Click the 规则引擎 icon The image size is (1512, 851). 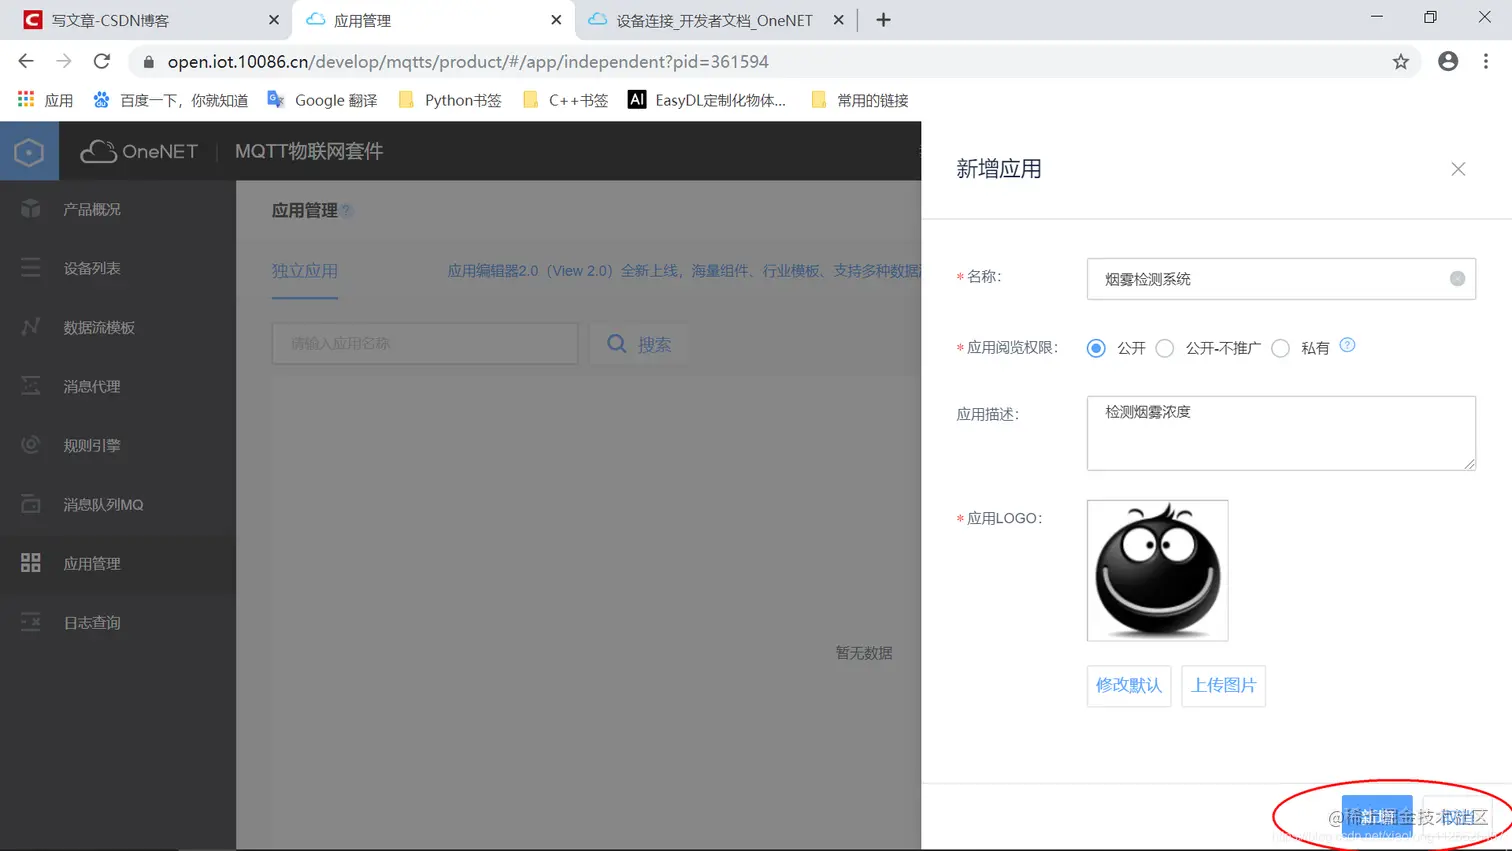point(31,444)
